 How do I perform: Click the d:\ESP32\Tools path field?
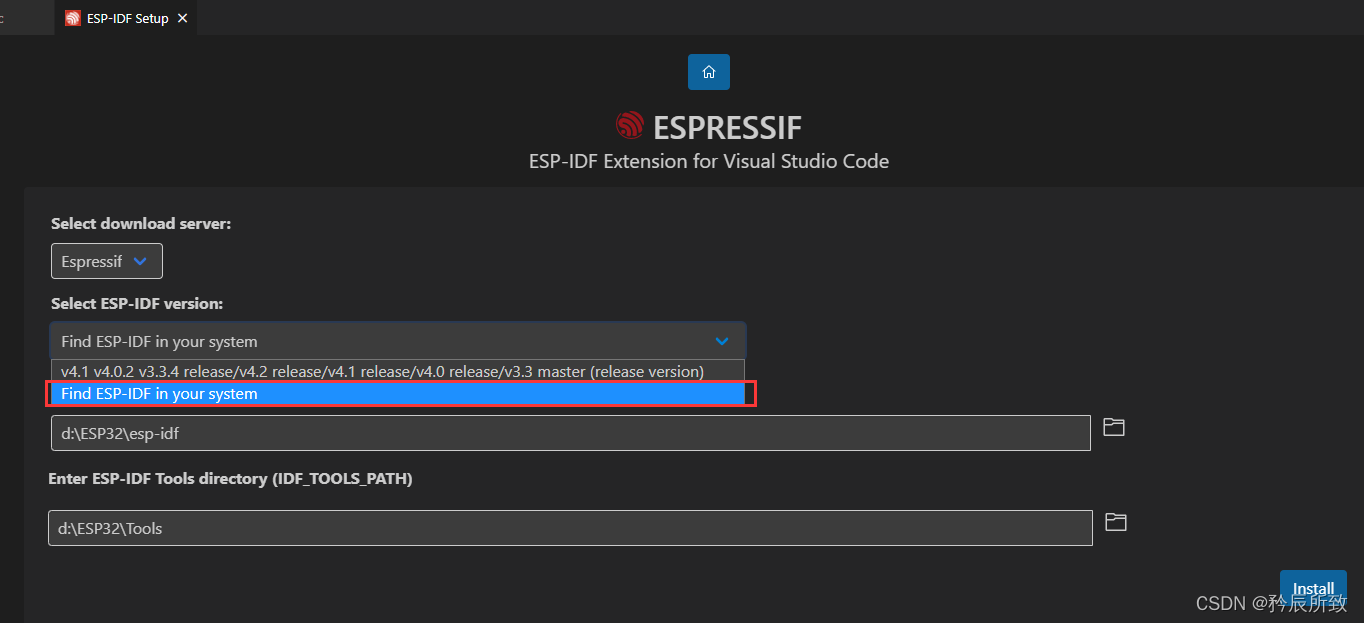570,528
